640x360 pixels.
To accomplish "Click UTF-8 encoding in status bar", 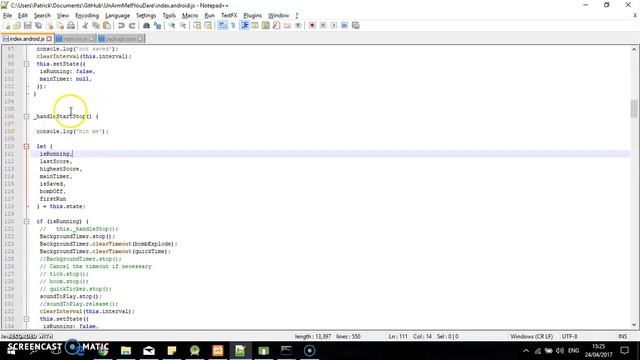I will pyautogui.click(x=569, y=337).
